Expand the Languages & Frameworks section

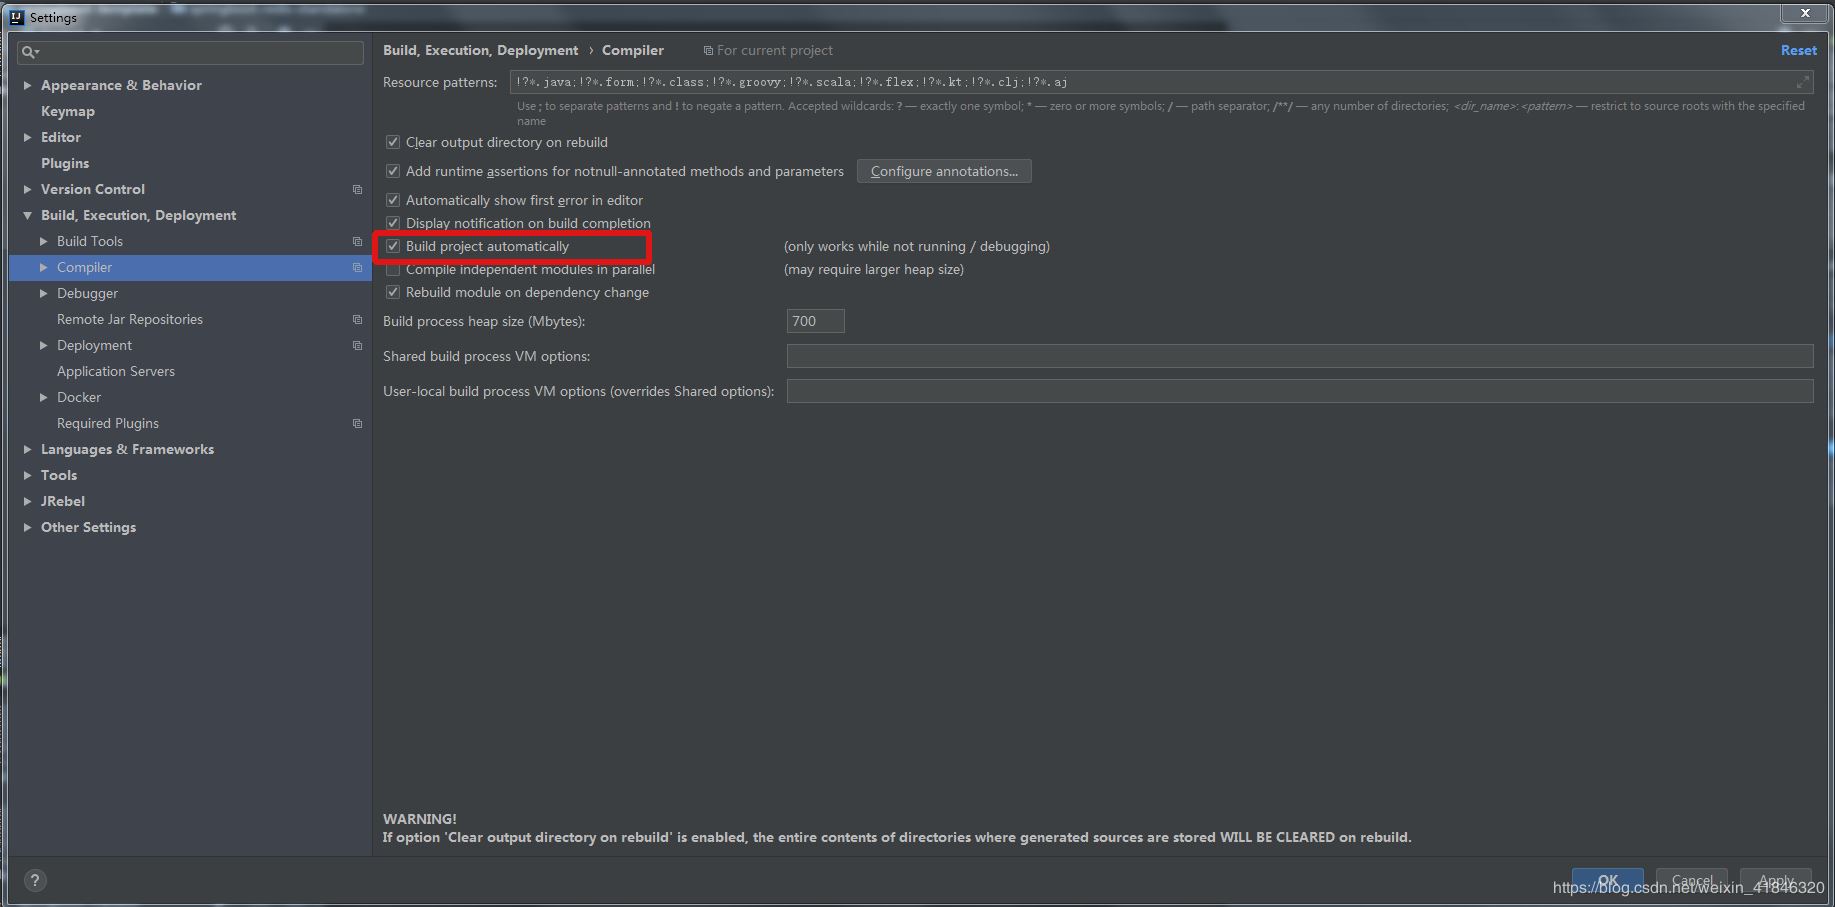(x=27, y=449)
